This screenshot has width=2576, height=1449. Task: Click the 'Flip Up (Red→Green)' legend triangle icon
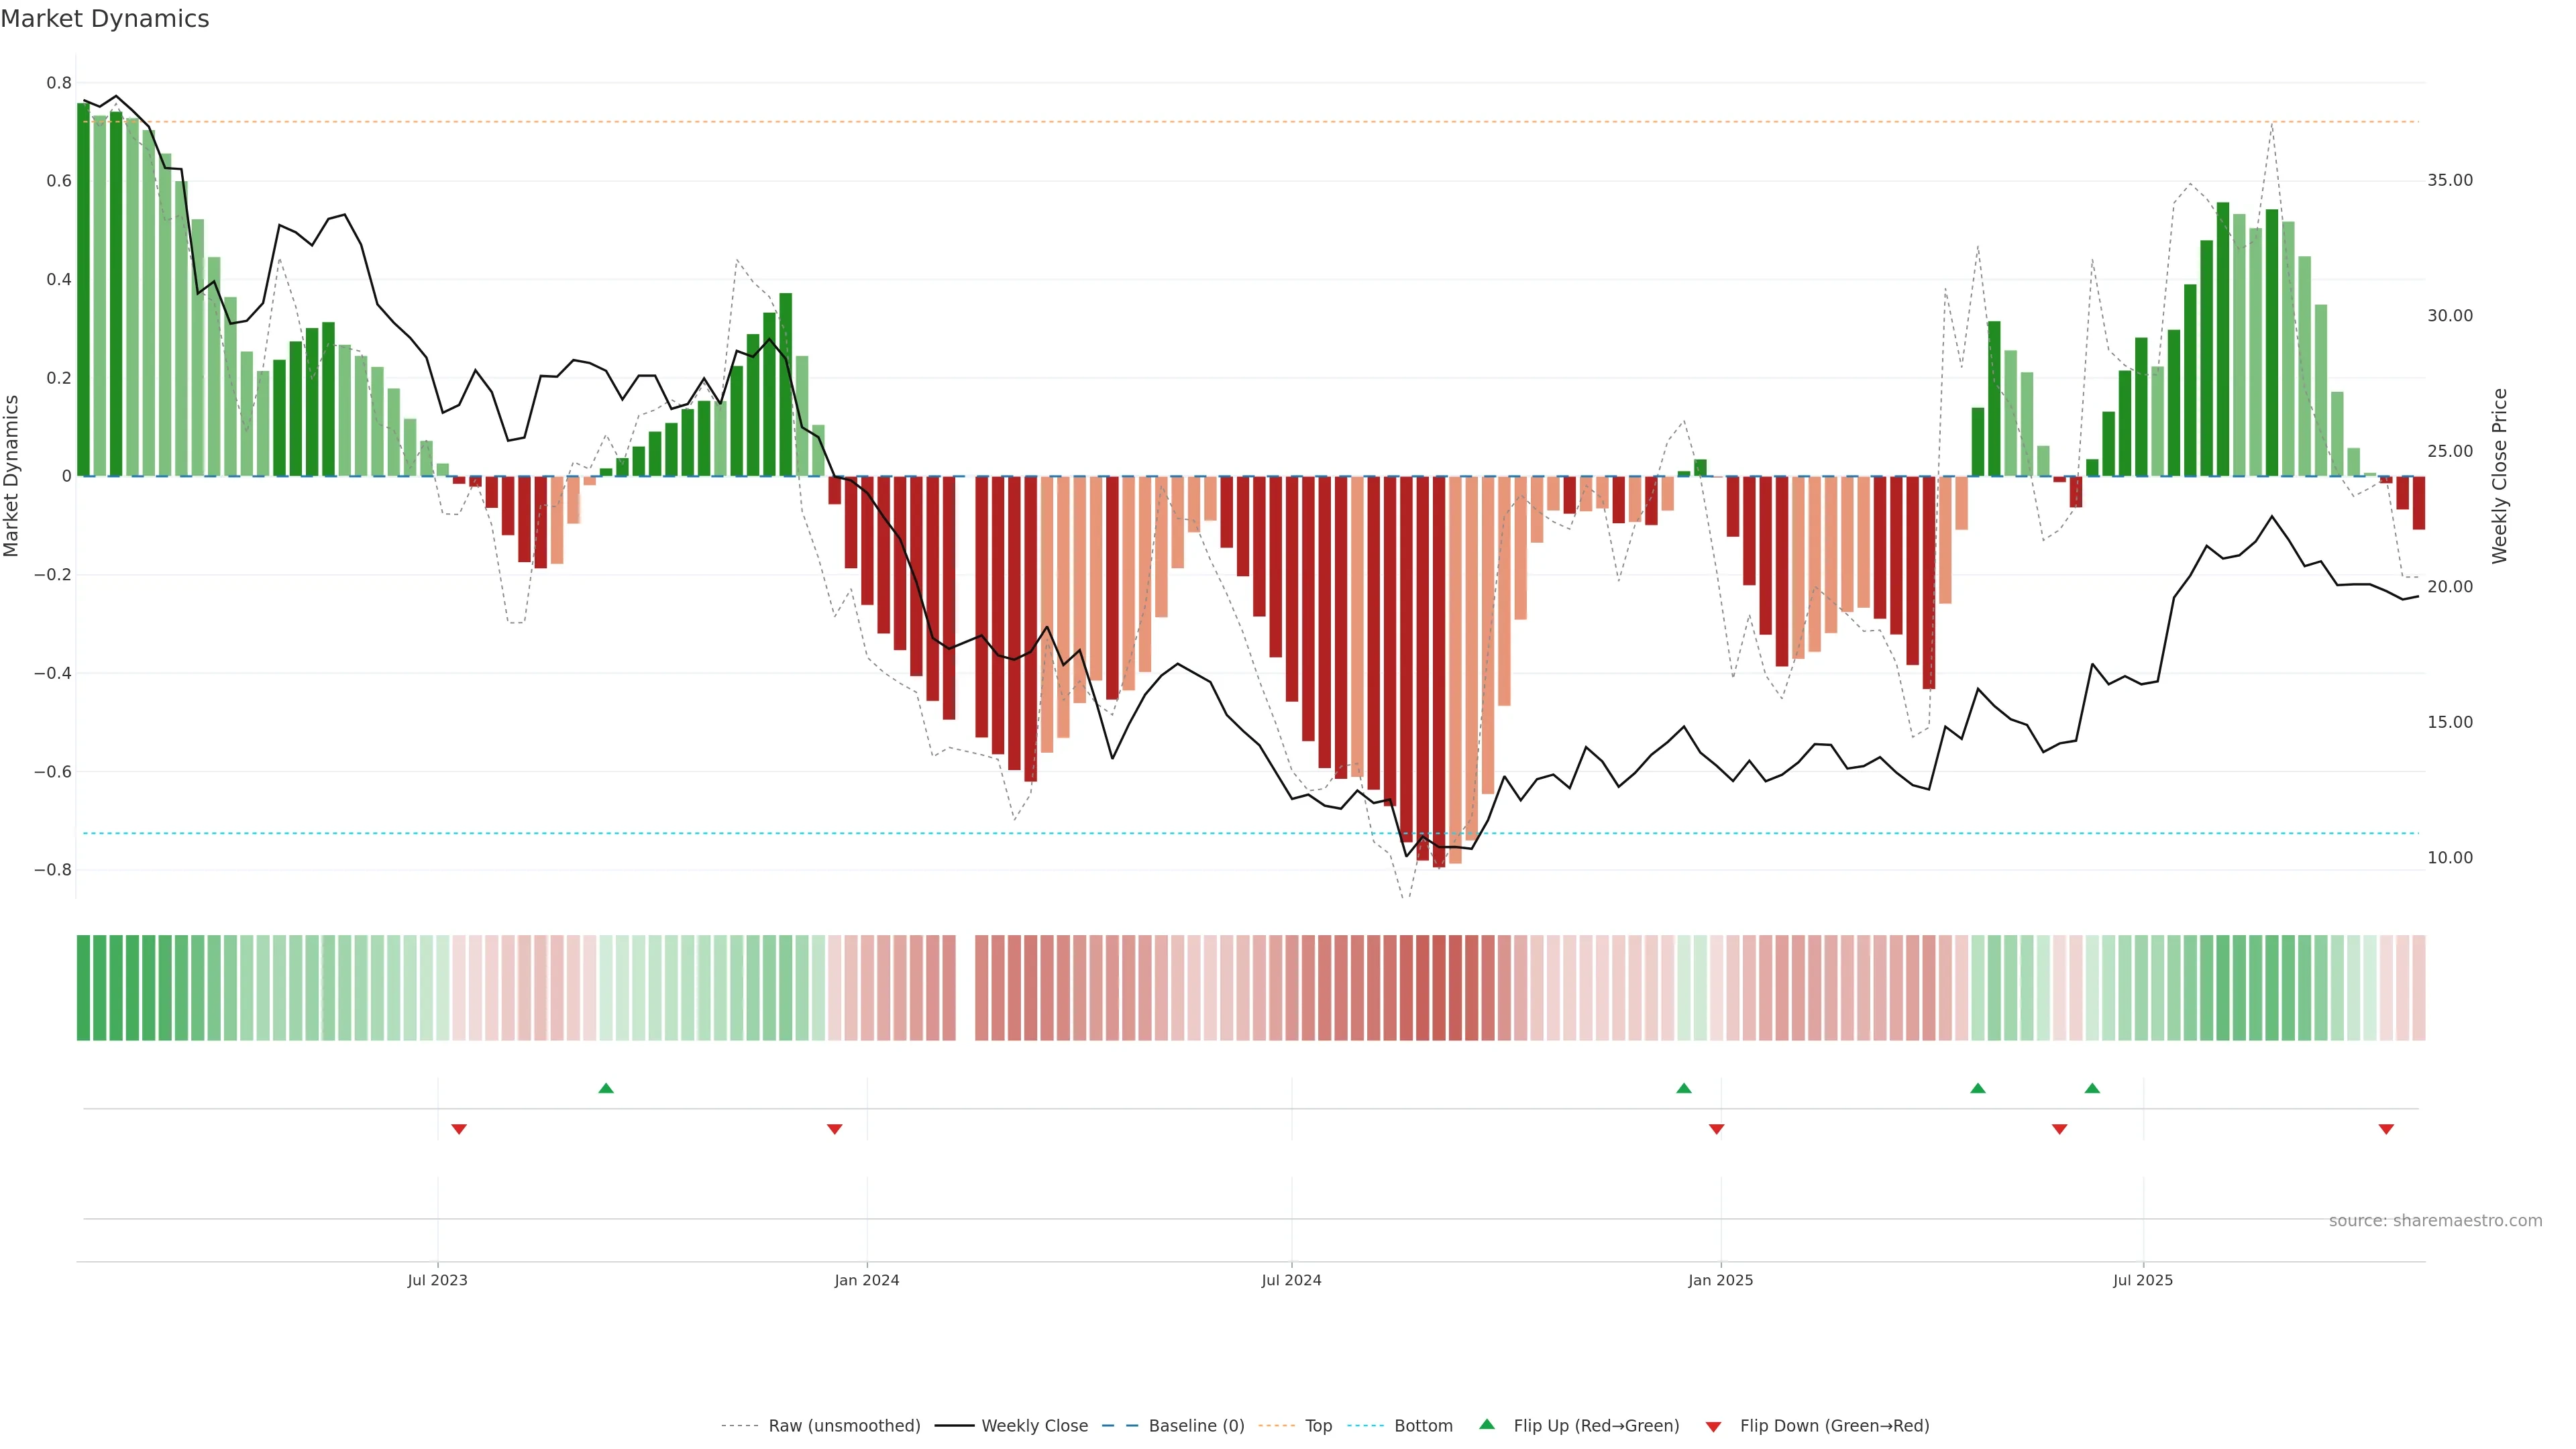click(1487, 1424)
